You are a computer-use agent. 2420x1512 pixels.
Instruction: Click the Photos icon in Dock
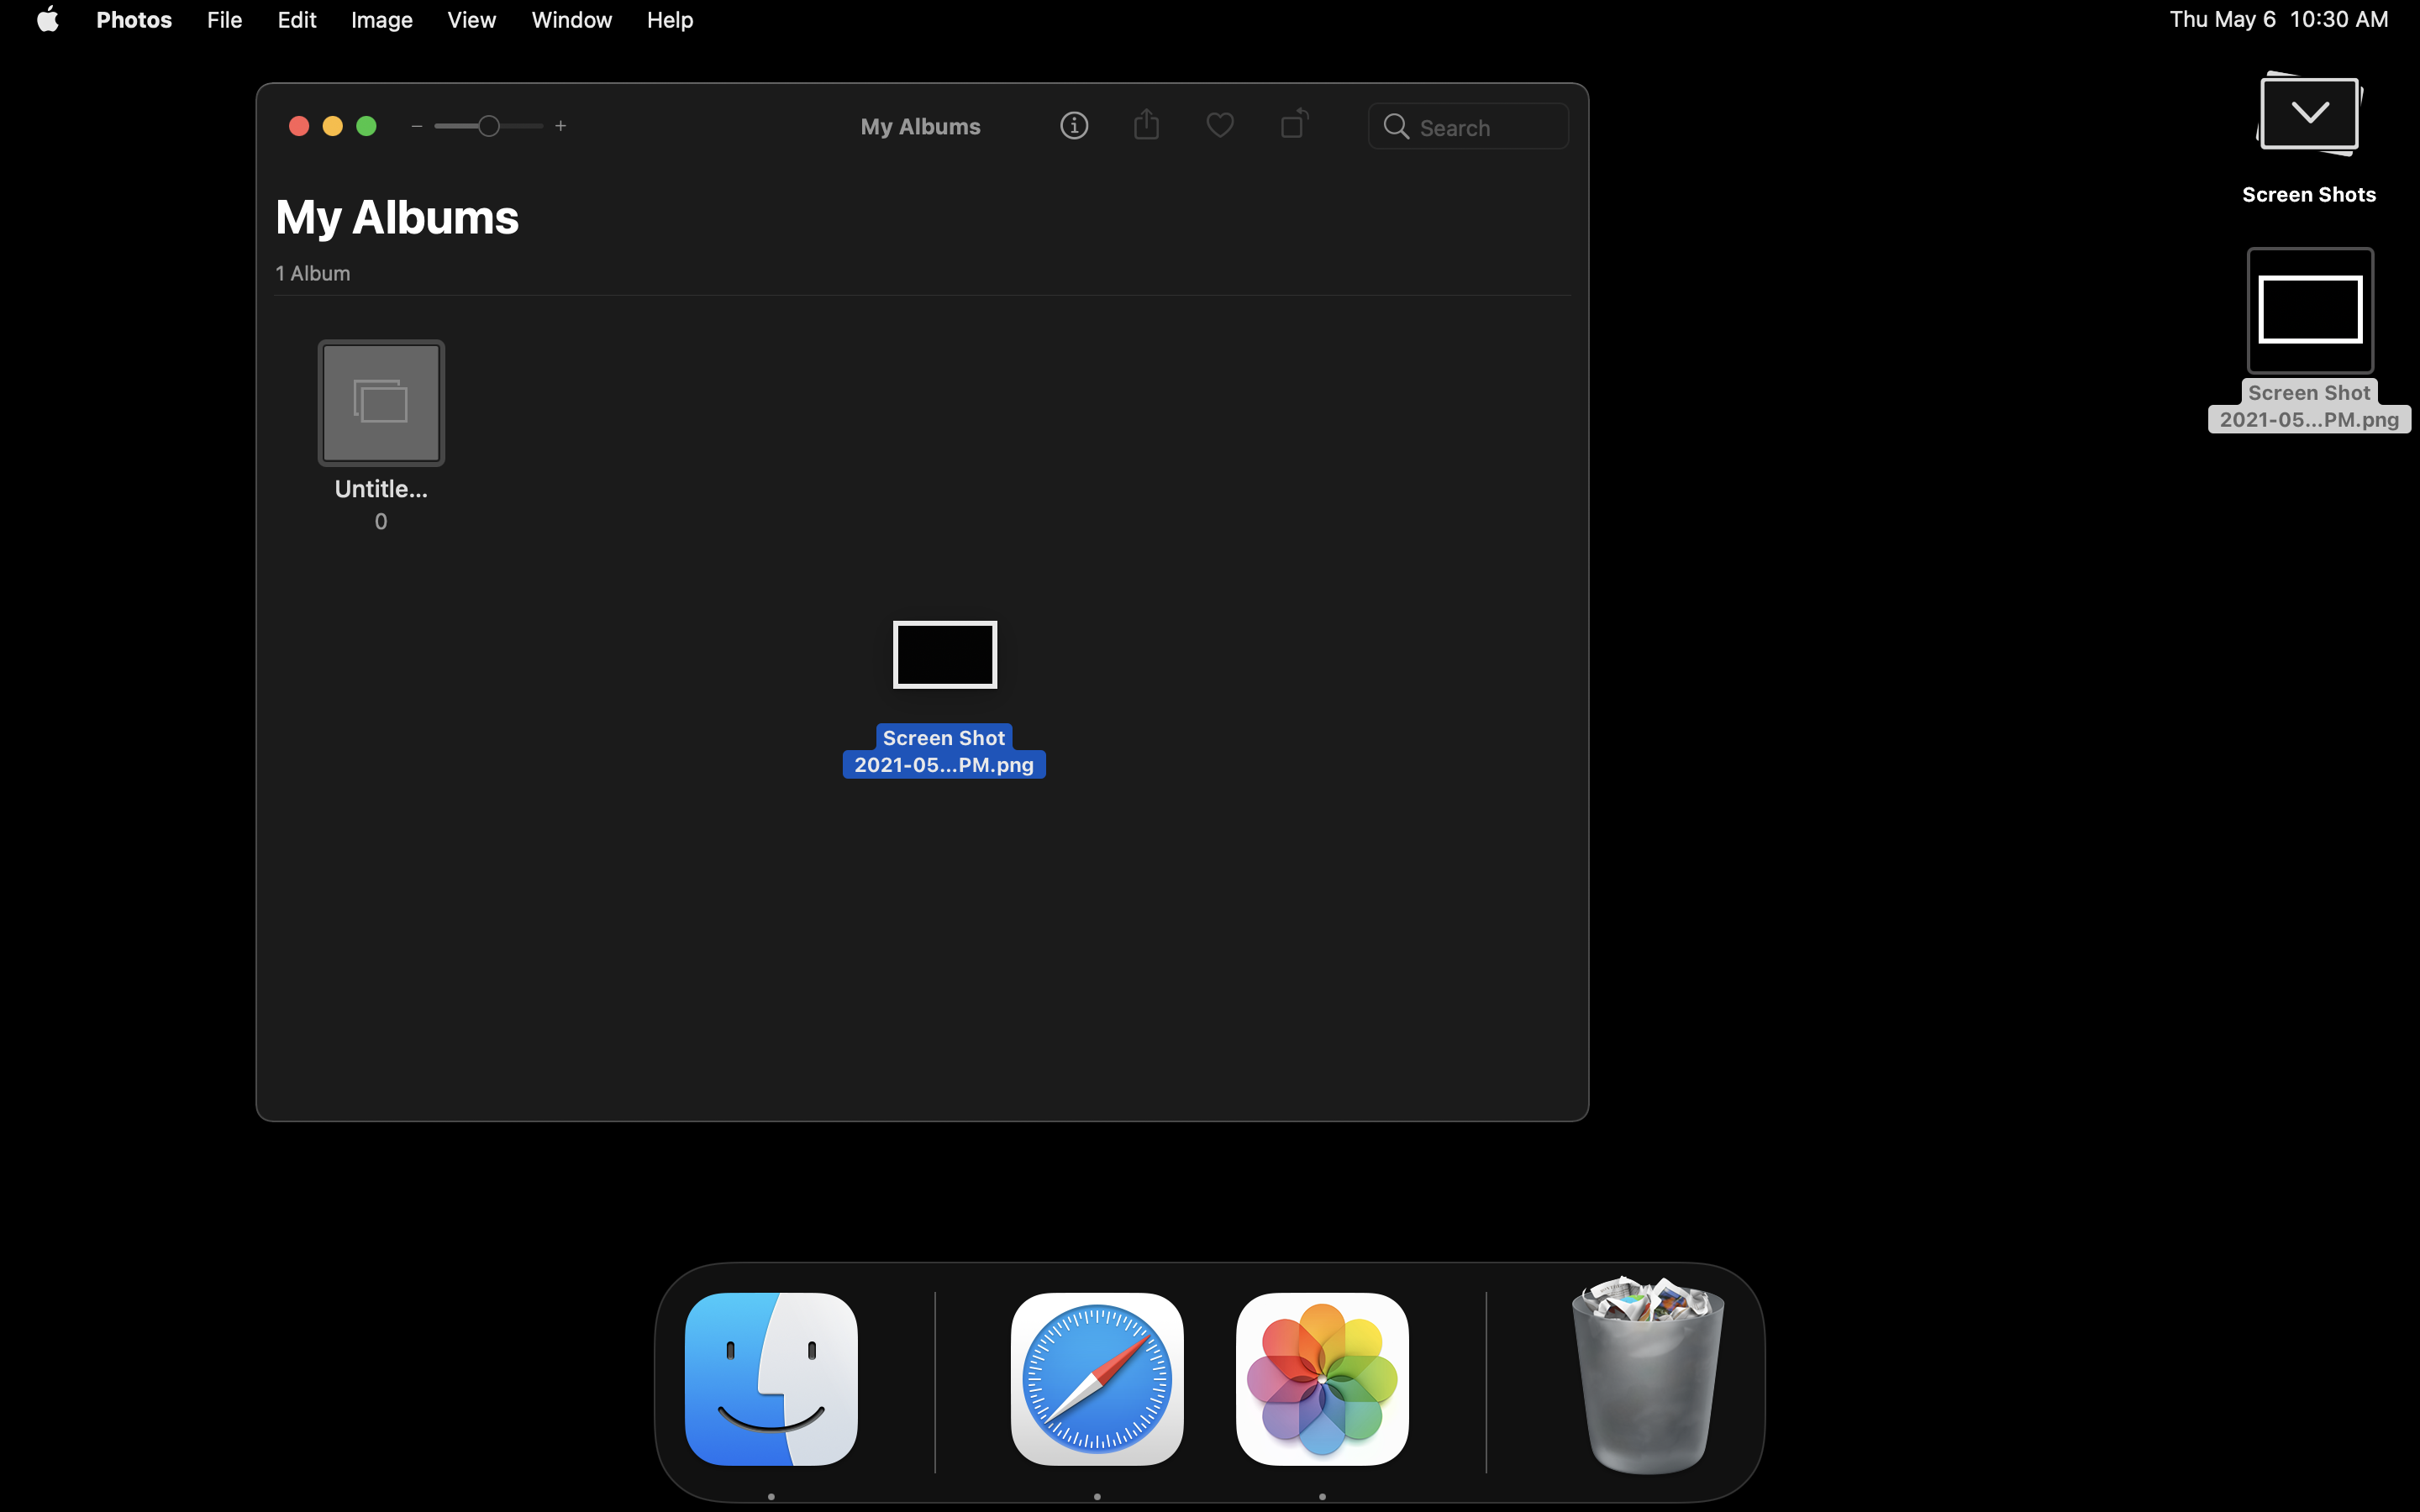pyautogui.click(x=1322, y=1379)
